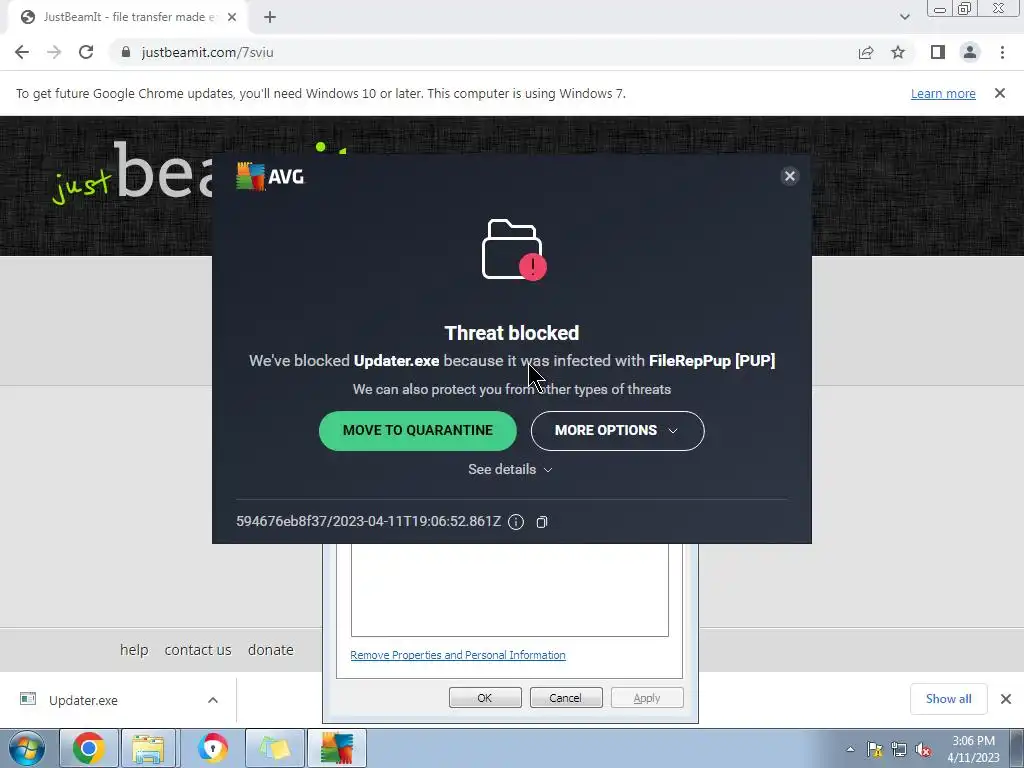Screen dimensions: 1024x768
Task: Go back with the browser back arrow
Action: 22,52
